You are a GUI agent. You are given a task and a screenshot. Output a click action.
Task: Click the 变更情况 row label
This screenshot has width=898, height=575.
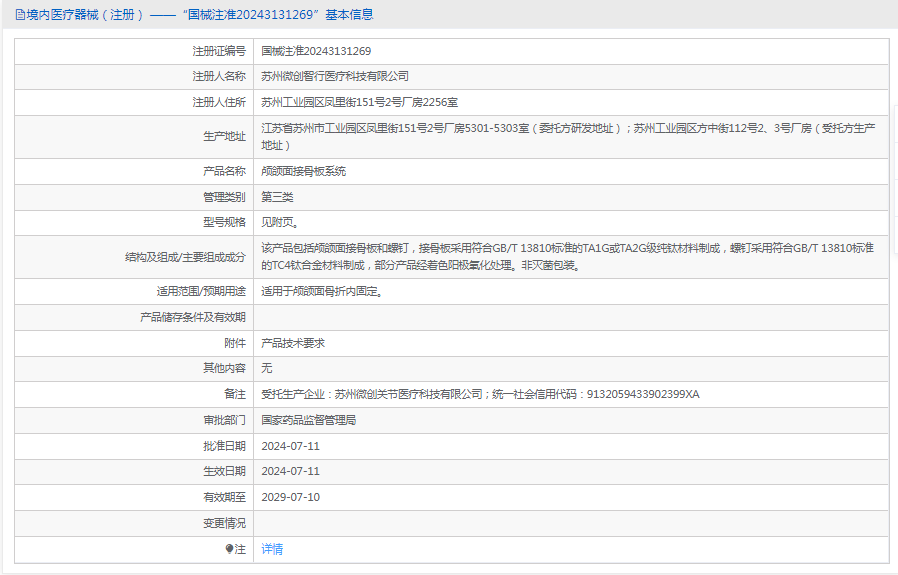click(224, 523)
